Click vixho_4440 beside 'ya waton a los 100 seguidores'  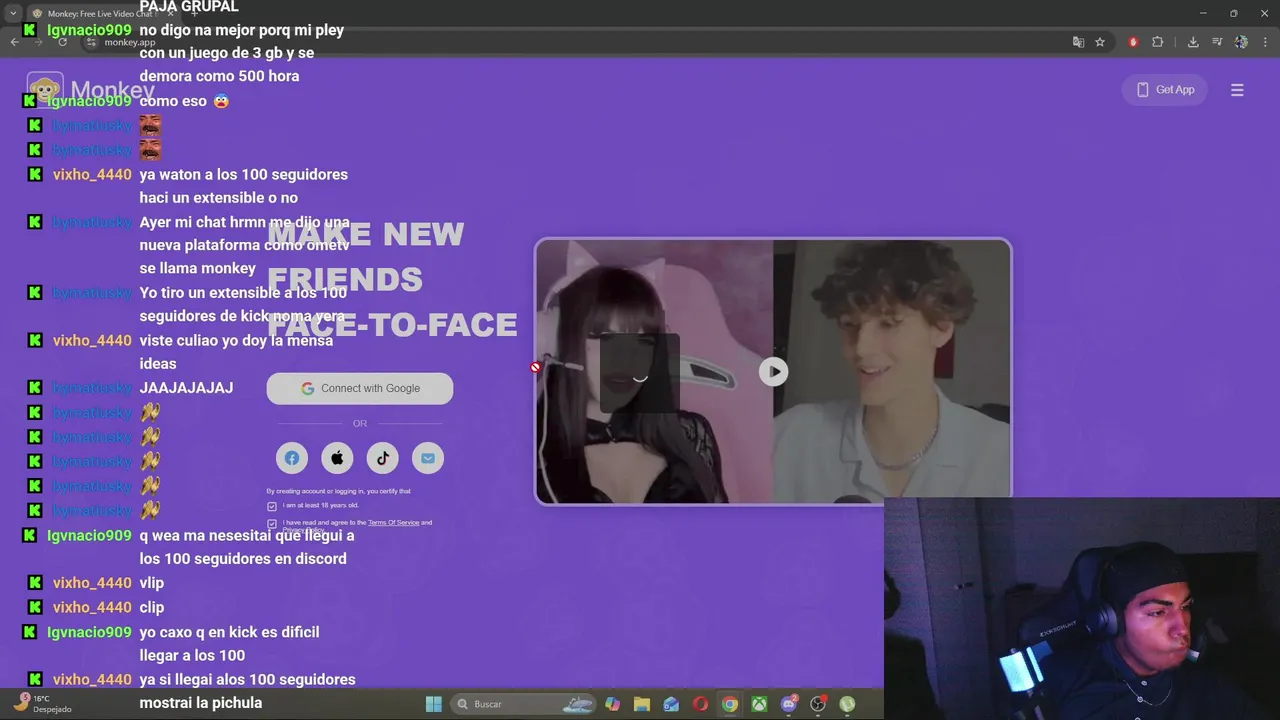92,174
